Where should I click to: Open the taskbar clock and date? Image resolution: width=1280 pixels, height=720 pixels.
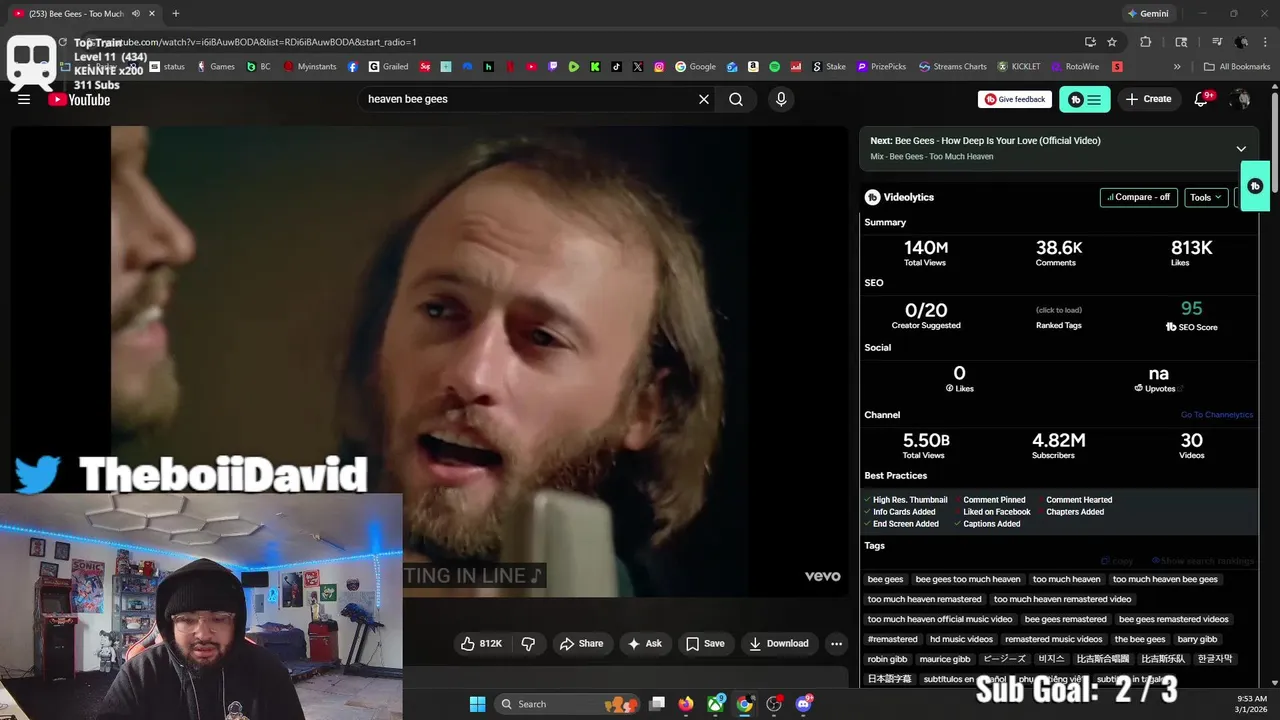pos(1252,704)
